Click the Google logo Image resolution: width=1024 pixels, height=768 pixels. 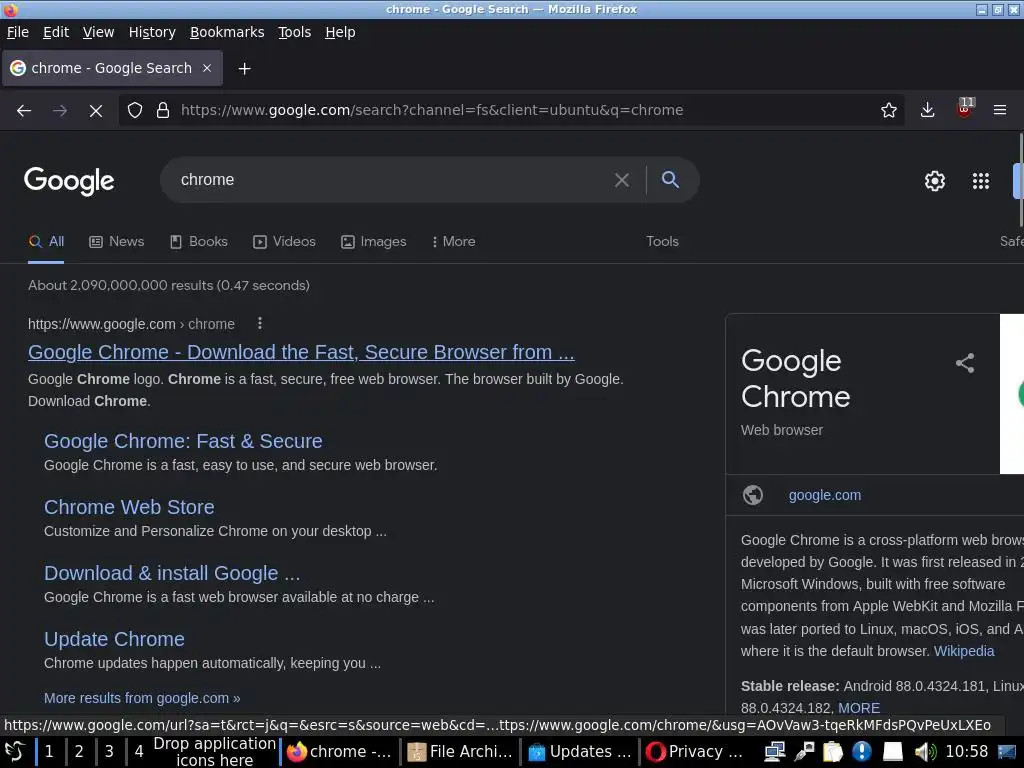[x=69, y=181]
